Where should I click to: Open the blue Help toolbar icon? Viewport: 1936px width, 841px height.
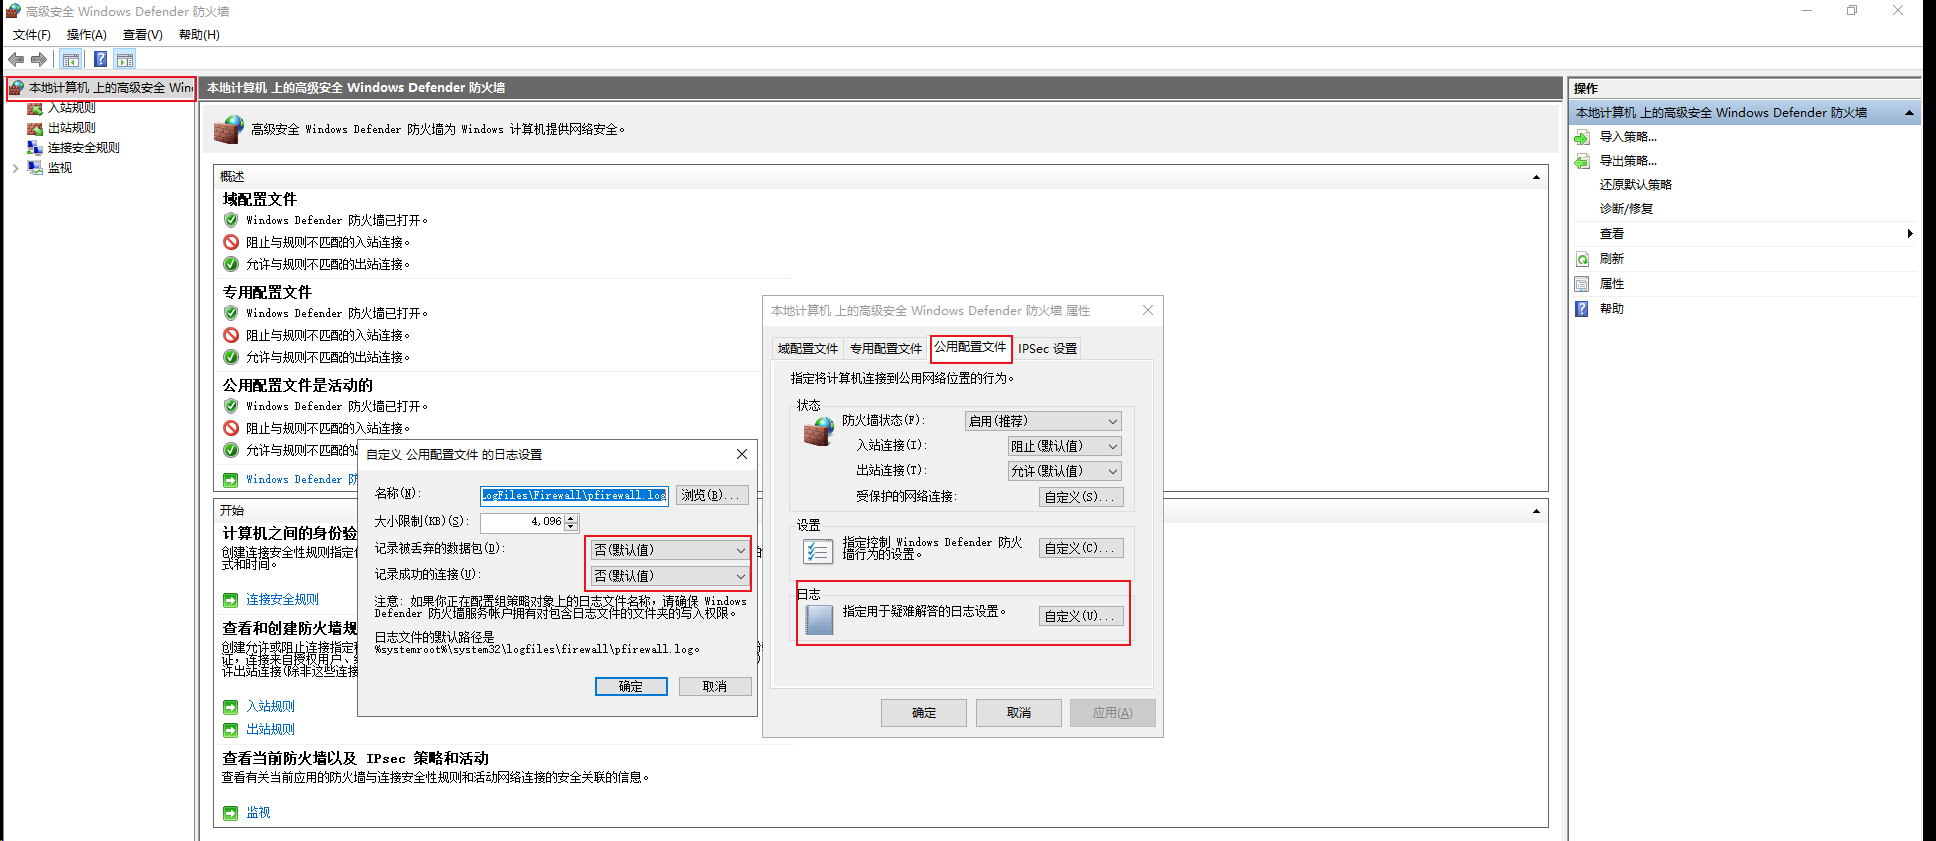click(x=100, y=59)
